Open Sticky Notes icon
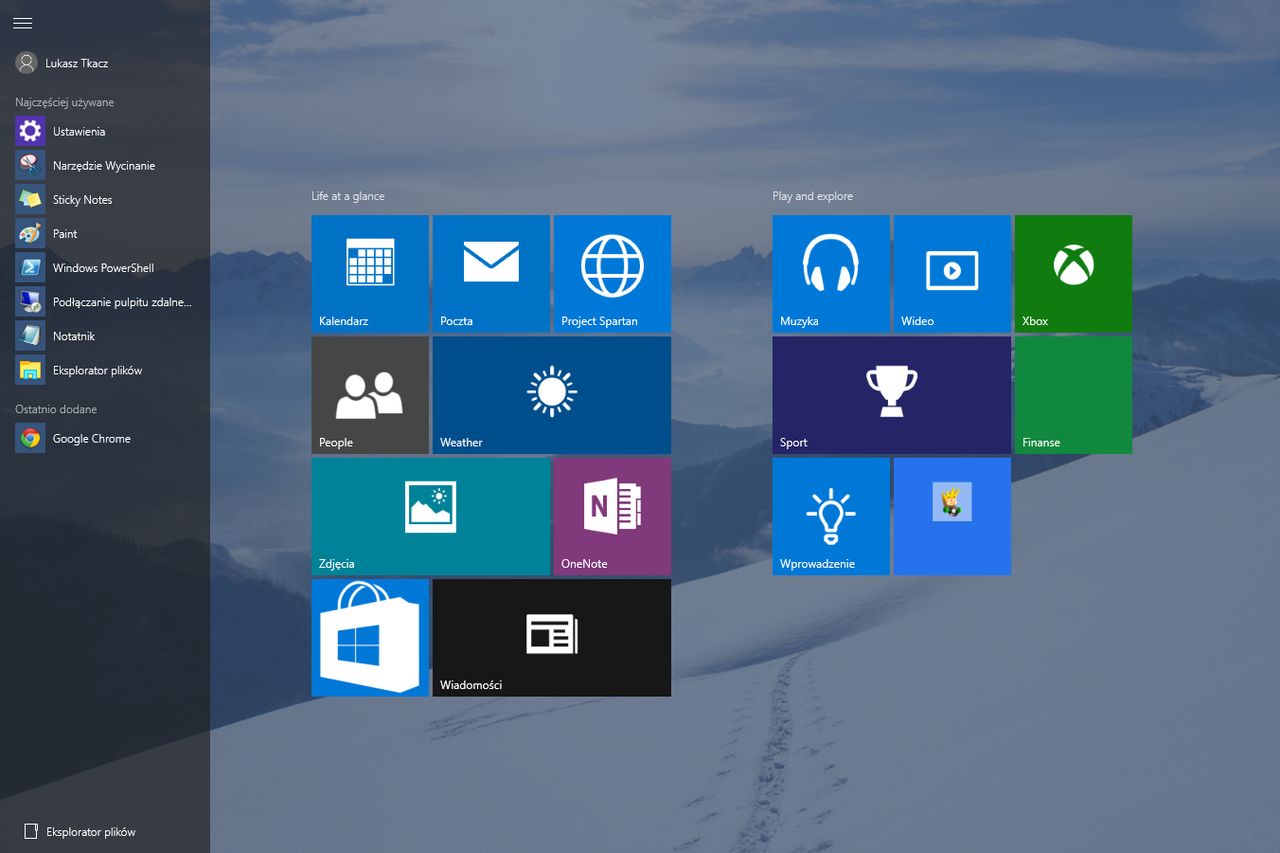The height and width of the screenshot is (853, 1280). [30, 199]
